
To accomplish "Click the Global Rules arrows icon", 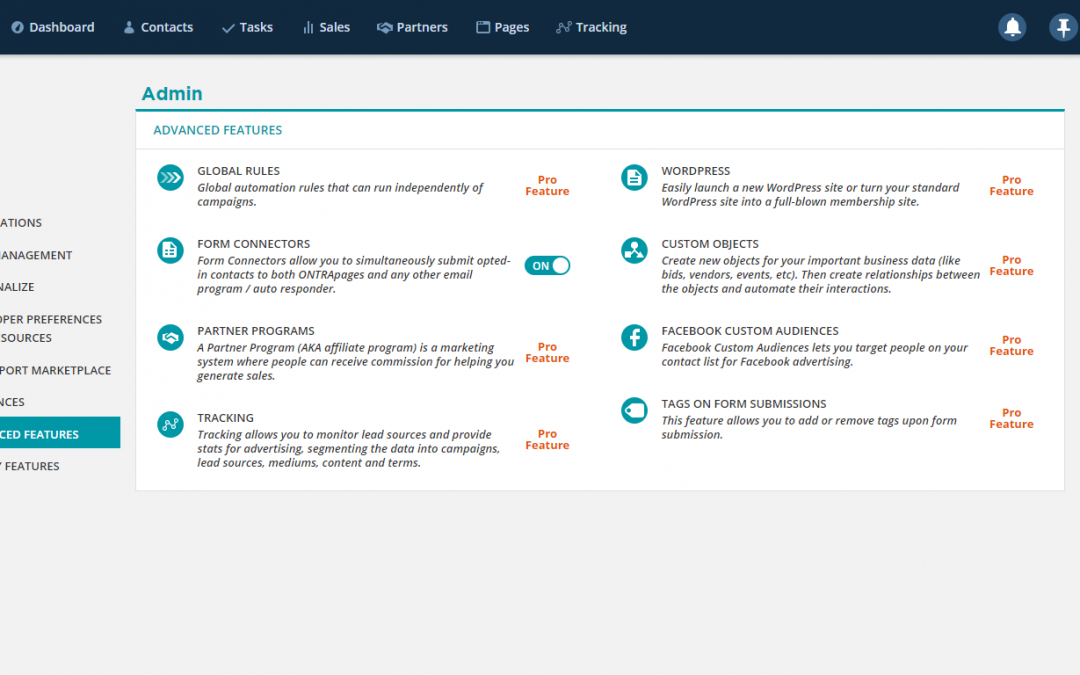I will (170, 178).
